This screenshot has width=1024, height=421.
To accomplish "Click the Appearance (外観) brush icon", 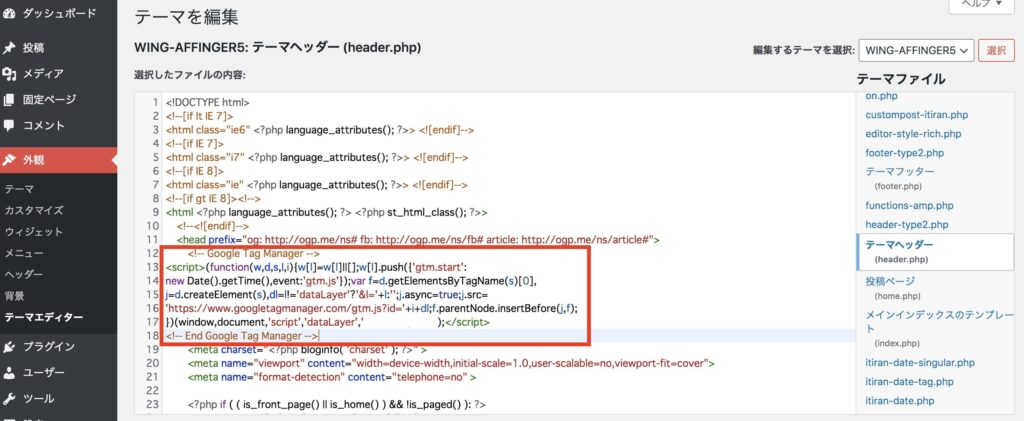I will (x=9, y=160).
